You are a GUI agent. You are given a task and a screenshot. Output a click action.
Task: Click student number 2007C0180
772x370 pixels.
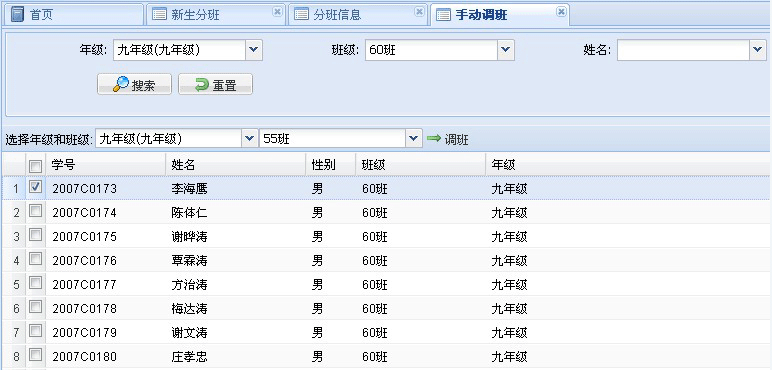(x=85, y=357)
